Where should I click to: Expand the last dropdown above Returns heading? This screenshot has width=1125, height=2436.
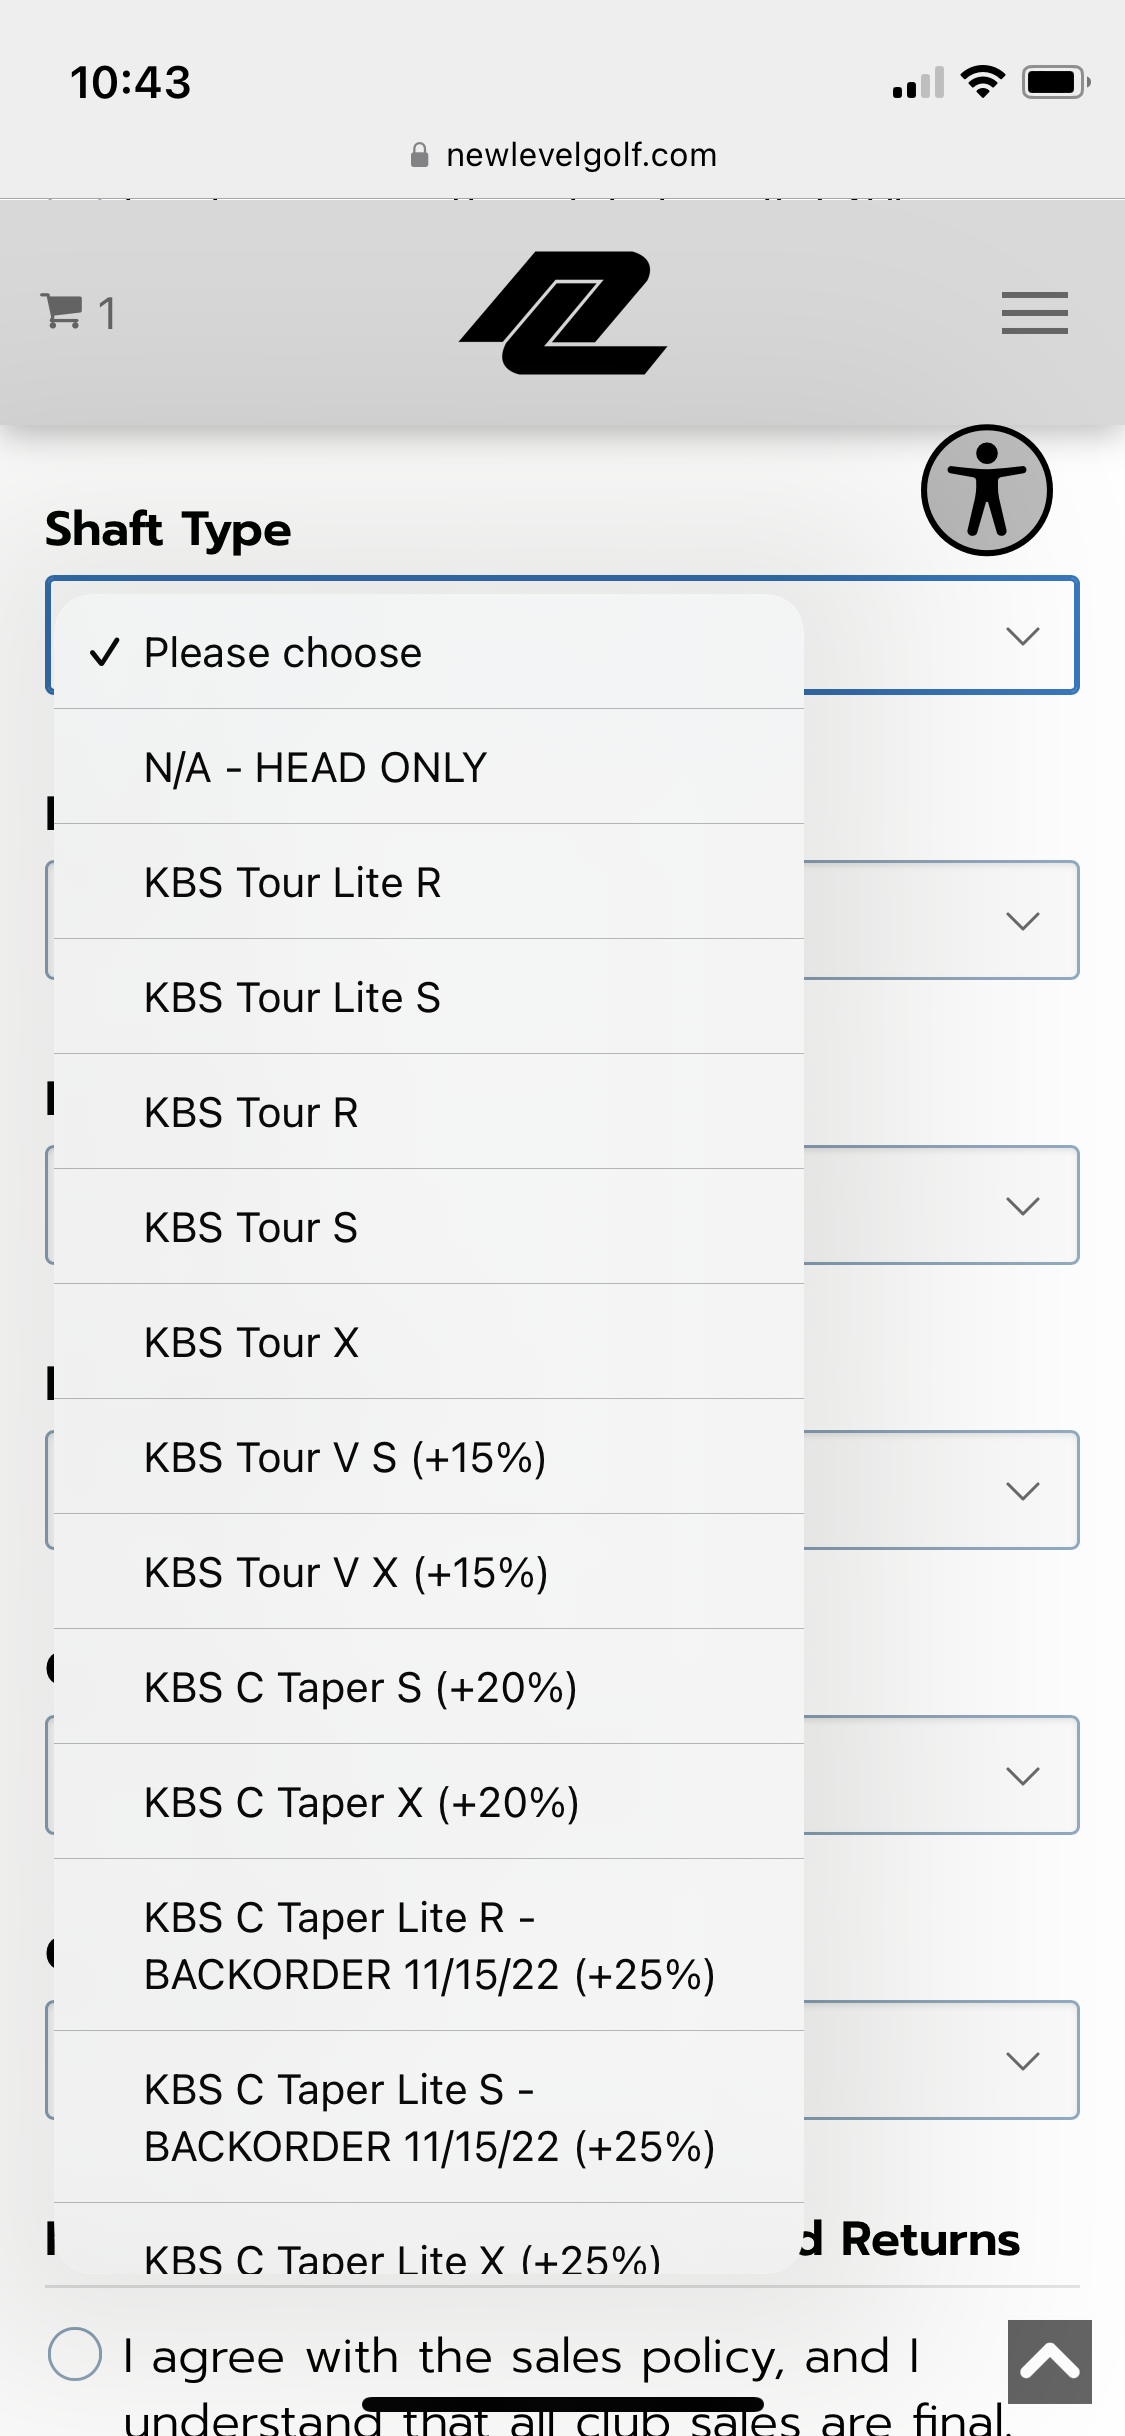pyautogui.click(x=1022, y=2061)
